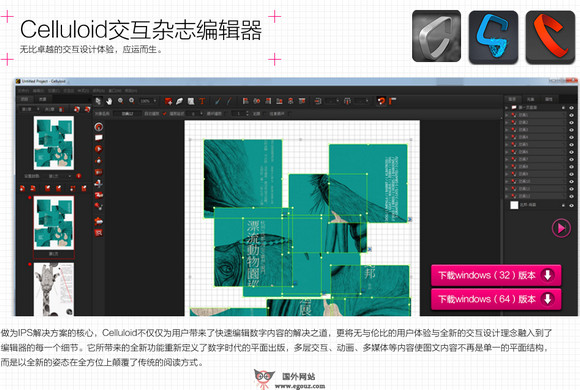Click the white swatch in bottom layer row
The width and height of the screenshot is (580, 390).
(x=514, y=205)
